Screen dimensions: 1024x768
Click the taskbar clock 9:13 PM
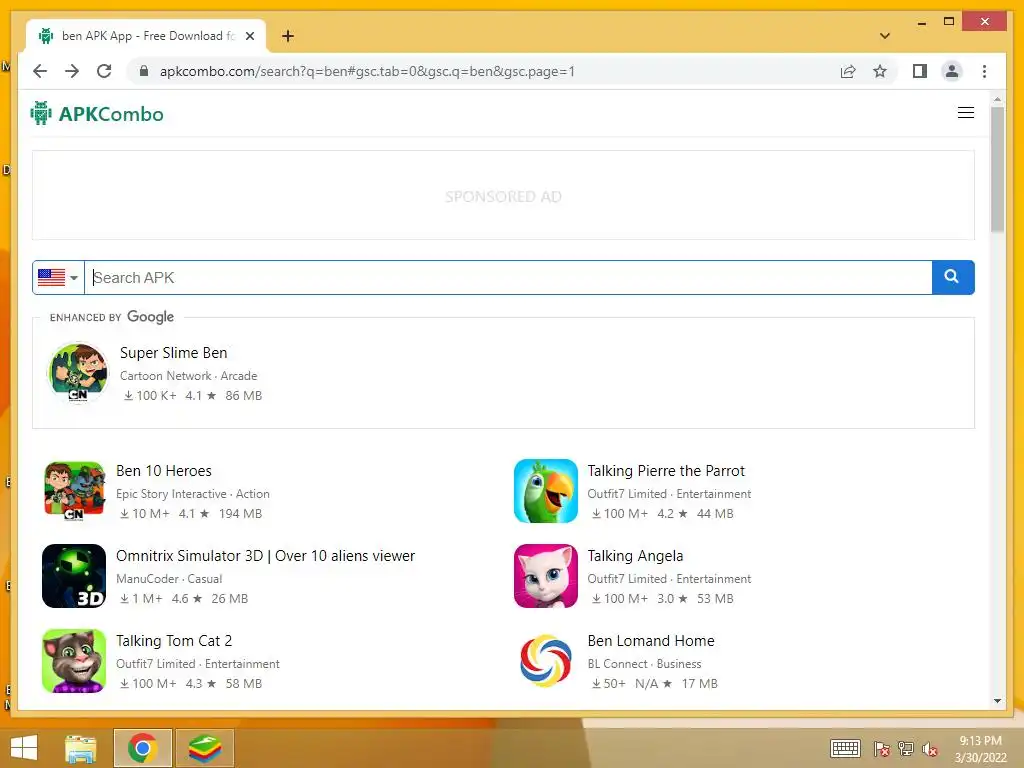[980, 741]
